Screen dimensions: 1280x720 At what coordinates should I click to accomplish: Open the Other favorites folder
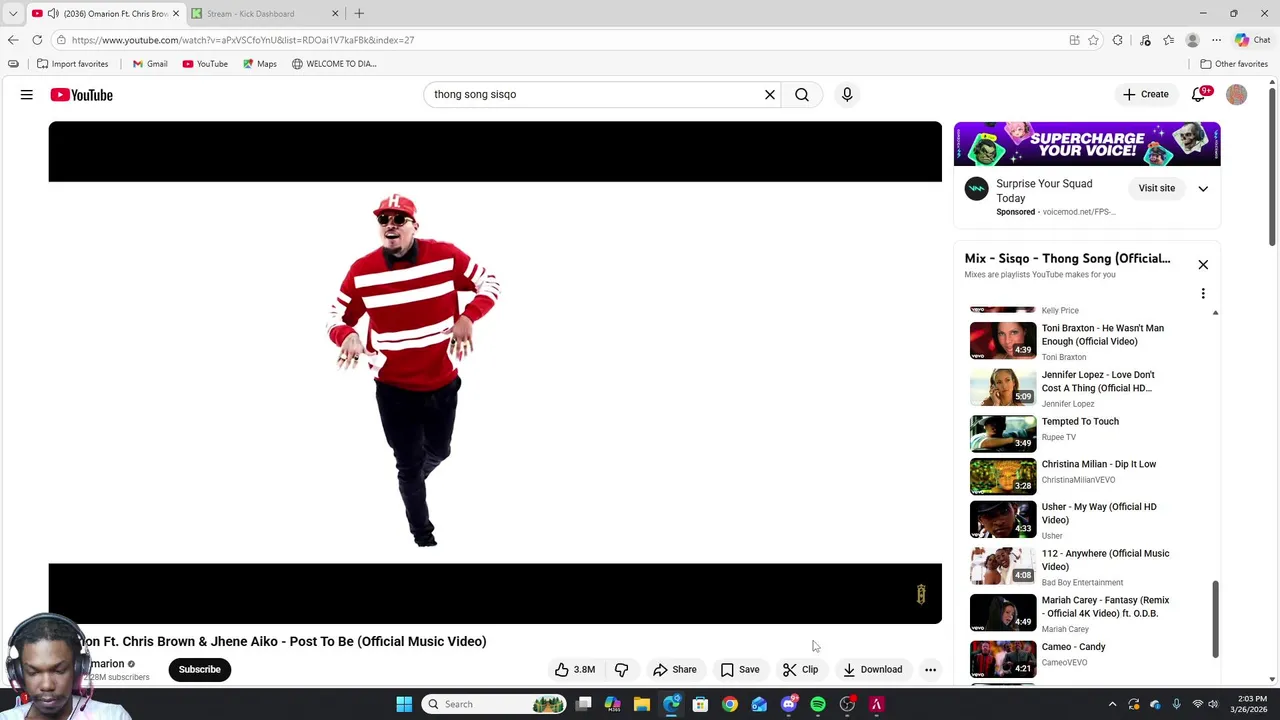tap(1234, 64)
